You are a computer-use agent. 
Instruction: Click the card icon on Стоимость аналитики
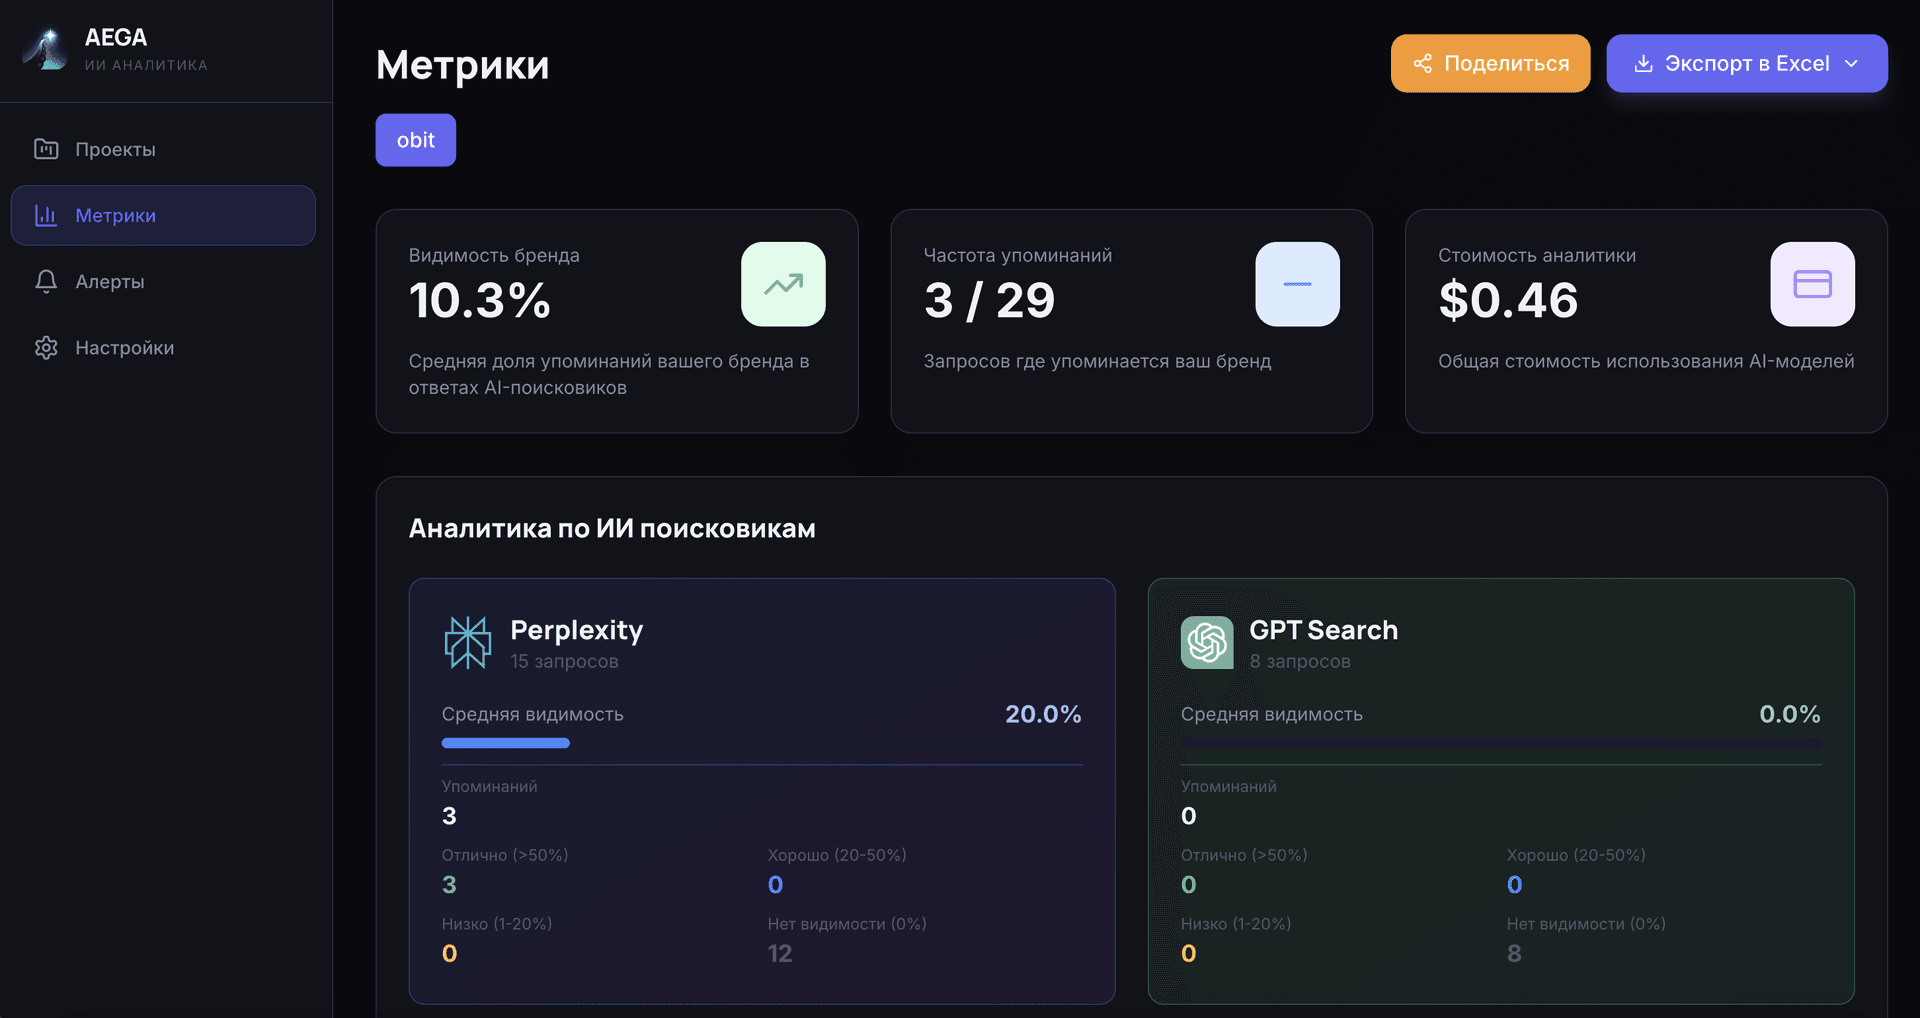pos(1812,284)
